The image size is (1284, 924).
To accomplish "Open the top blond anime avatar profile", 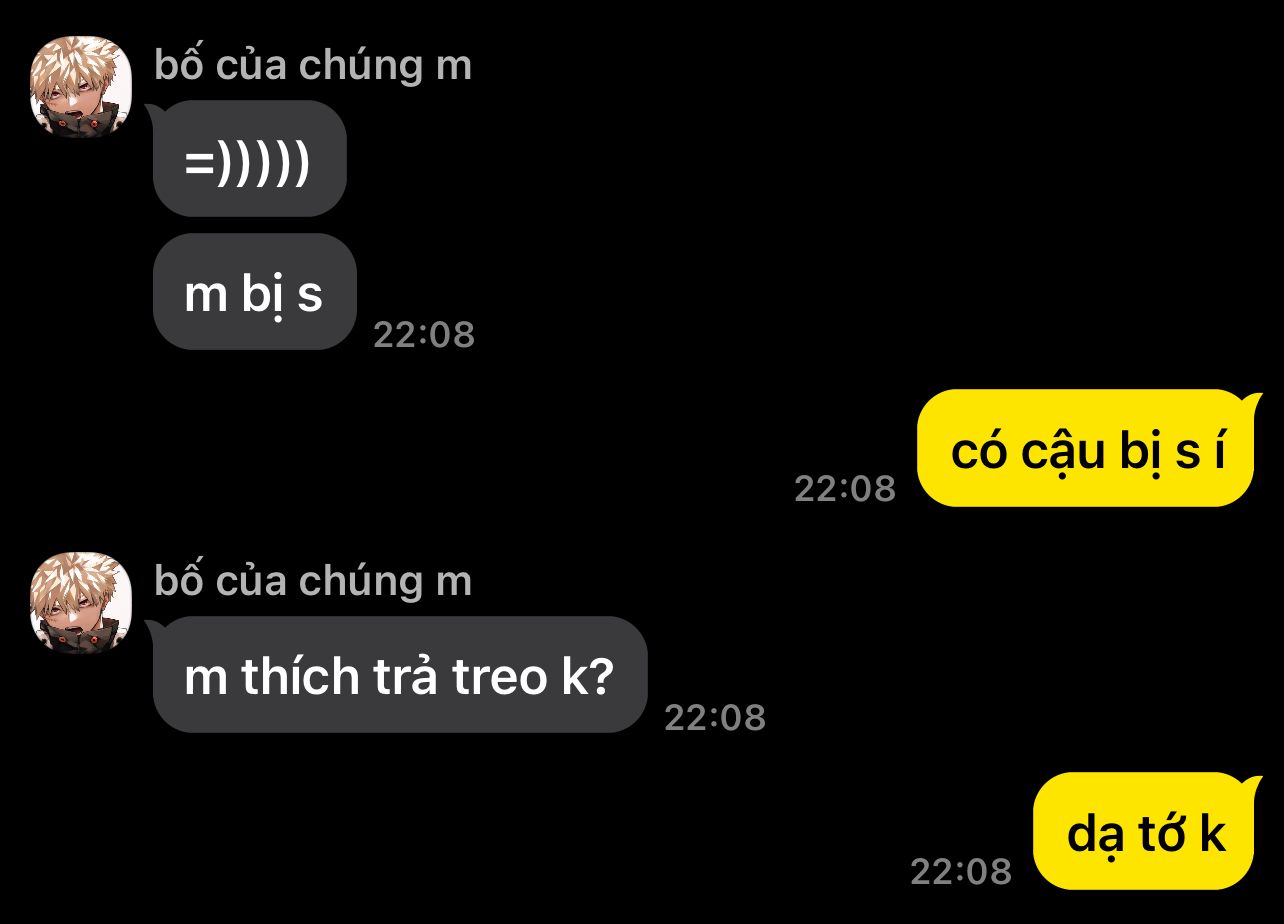I will pos(82,87).
